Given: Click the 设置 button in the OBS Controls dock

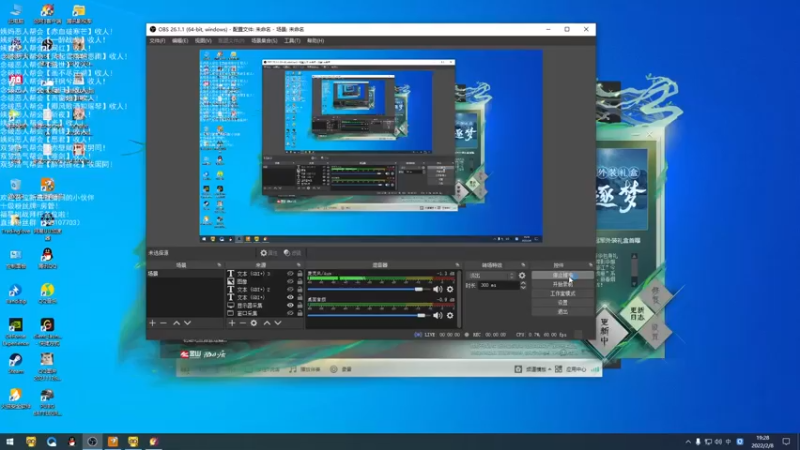Looking at the screenshot, I should 562,303.
